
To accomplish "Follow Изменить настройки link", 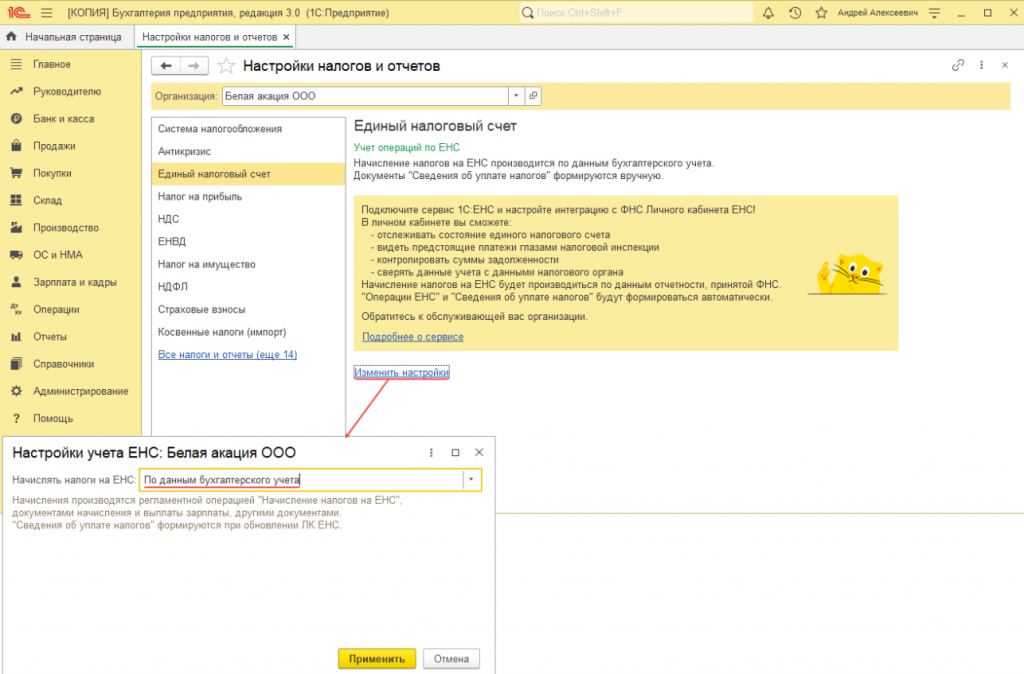I will coord(402,372).
